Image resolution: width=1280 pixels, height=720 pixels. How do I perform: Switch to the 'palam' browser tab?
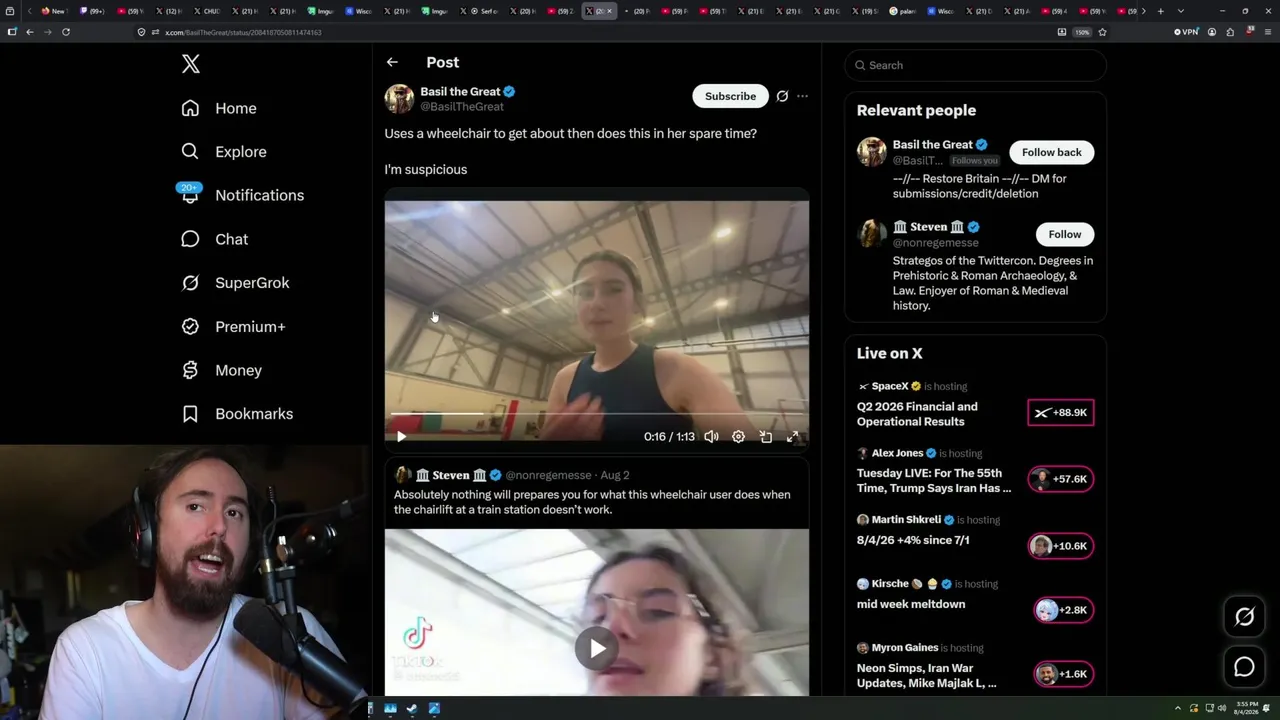[903, 11]
